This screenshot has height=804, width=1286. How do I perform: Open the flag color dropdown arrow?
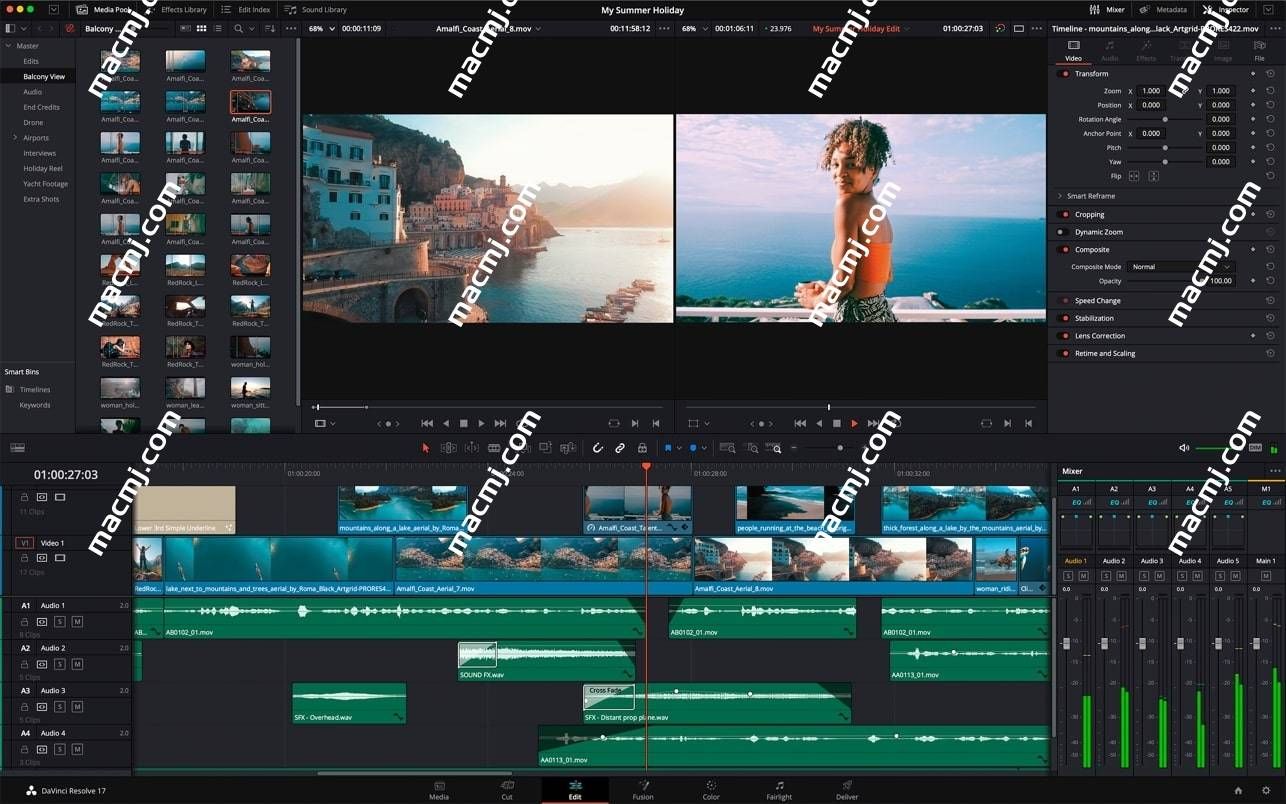click(x=680, y=448)
